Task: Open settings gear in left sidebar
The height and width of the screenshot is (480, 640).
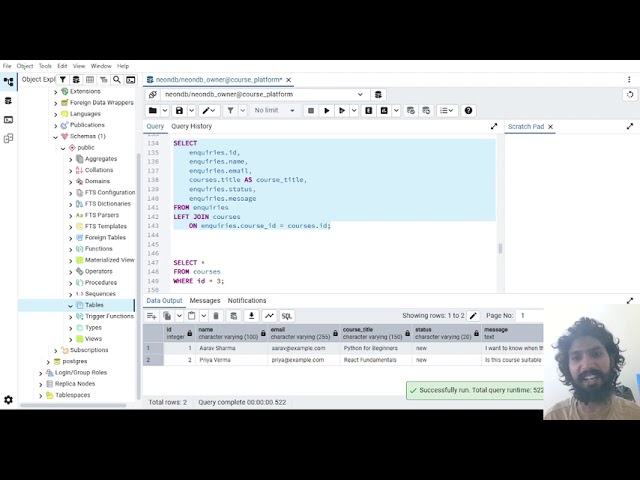Action: click(8, 400)
